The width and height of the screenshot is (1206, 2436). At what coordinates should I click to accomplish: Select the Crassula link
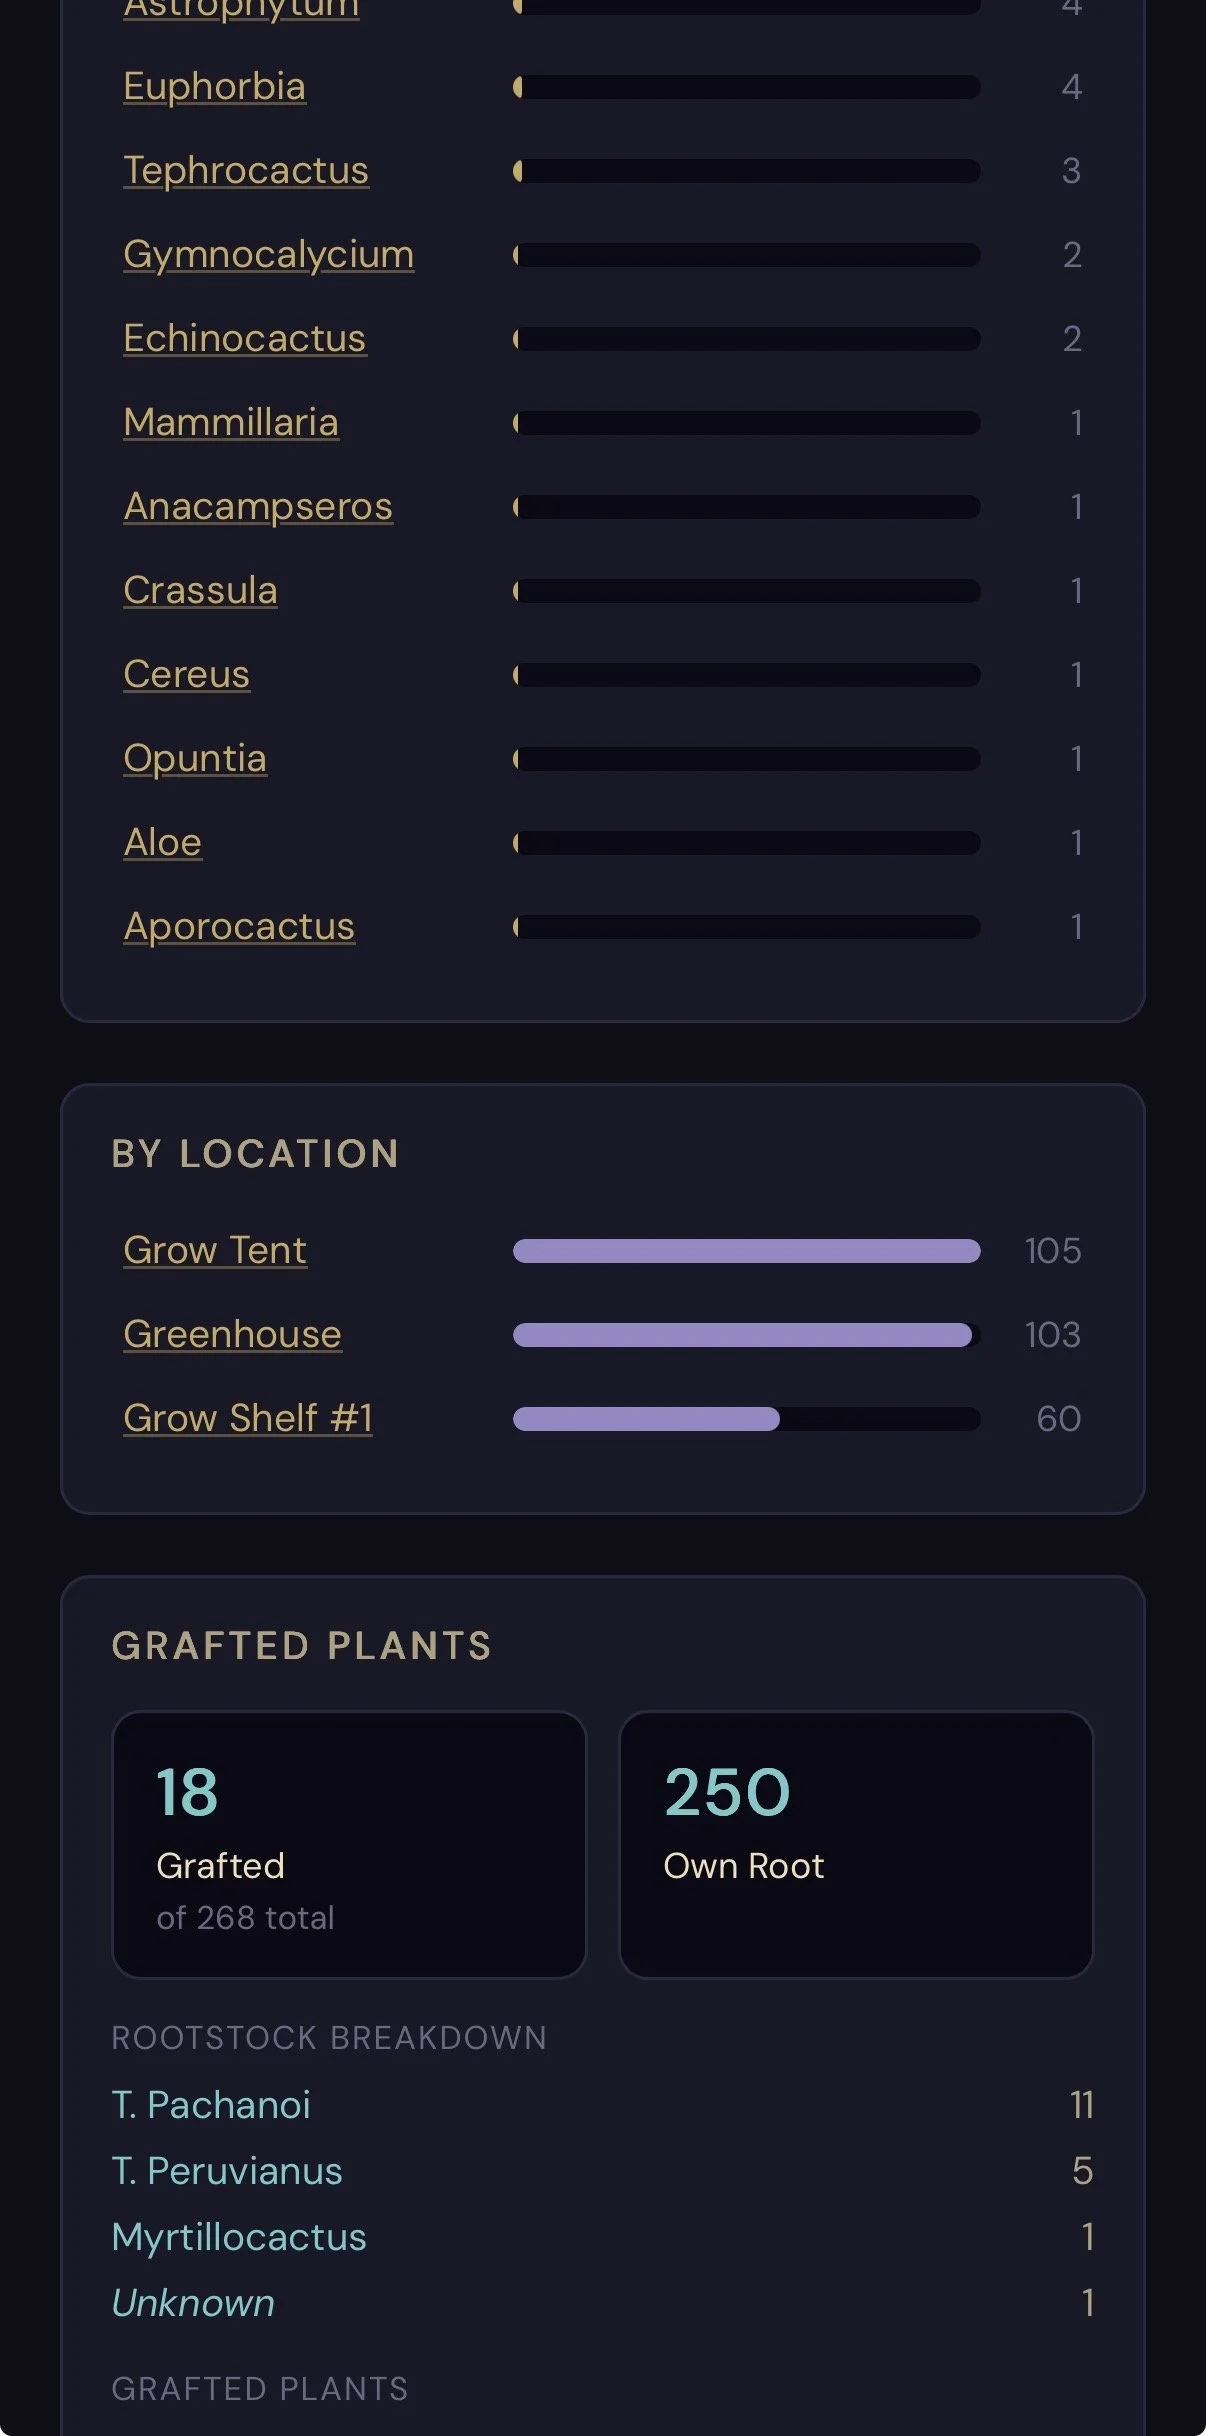click(x=200, y=591)
